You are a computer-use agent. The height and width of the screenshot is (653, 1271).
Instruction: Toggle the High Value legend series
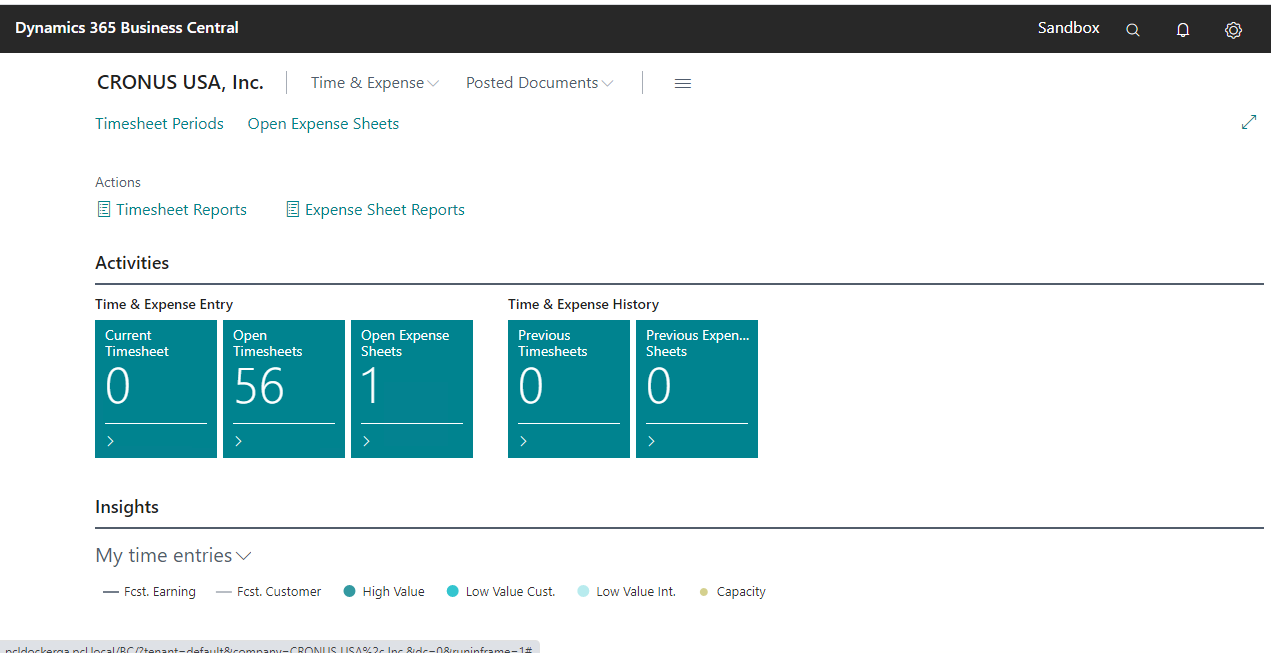coord(383,592)
